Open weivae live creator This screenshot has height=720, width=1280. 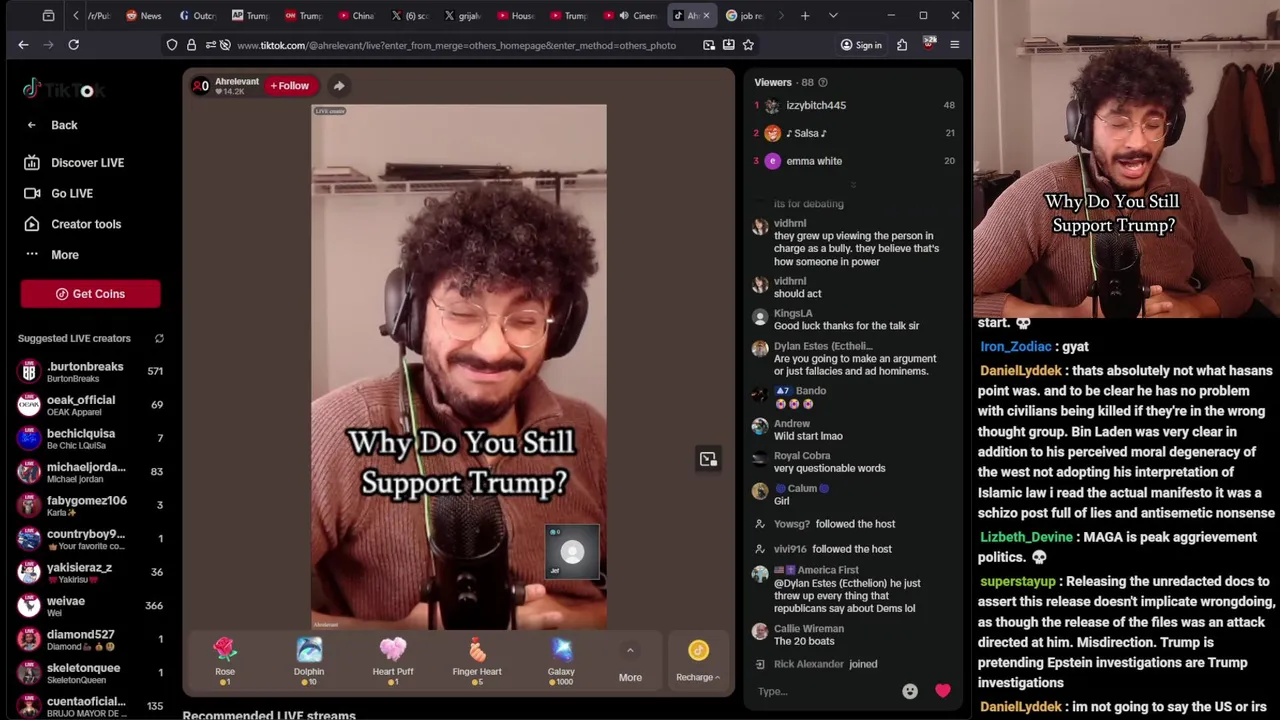click(90, 606)
